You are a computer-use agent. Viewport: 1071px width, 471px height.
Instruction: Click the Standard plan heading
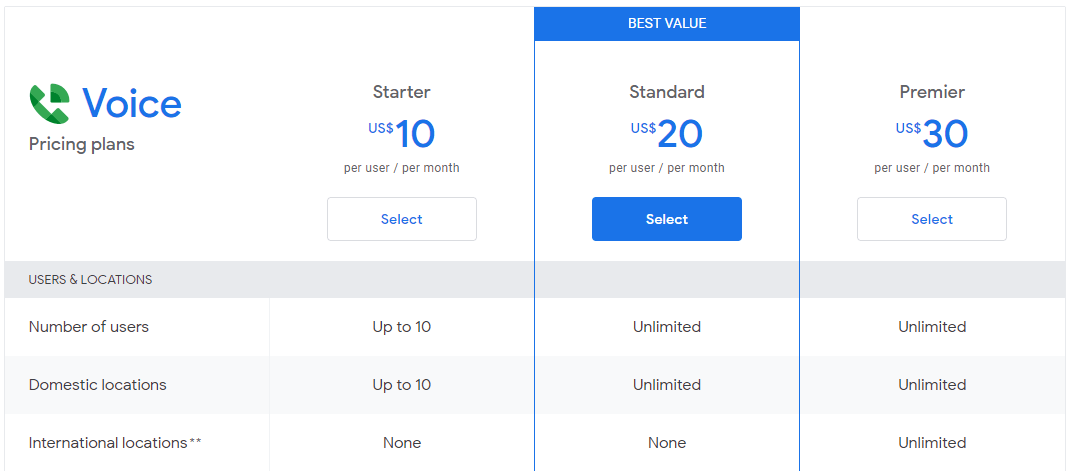(666, 92)
